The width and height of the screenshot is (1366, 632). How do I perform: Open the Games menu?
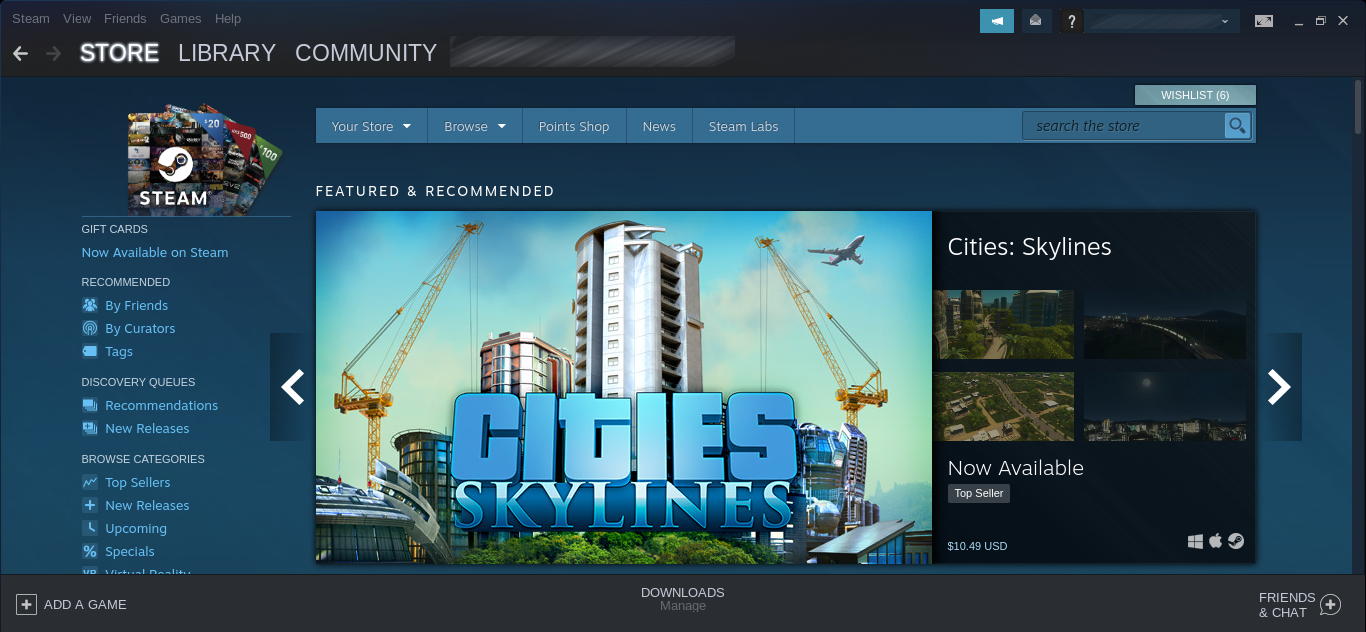point(180,19)
